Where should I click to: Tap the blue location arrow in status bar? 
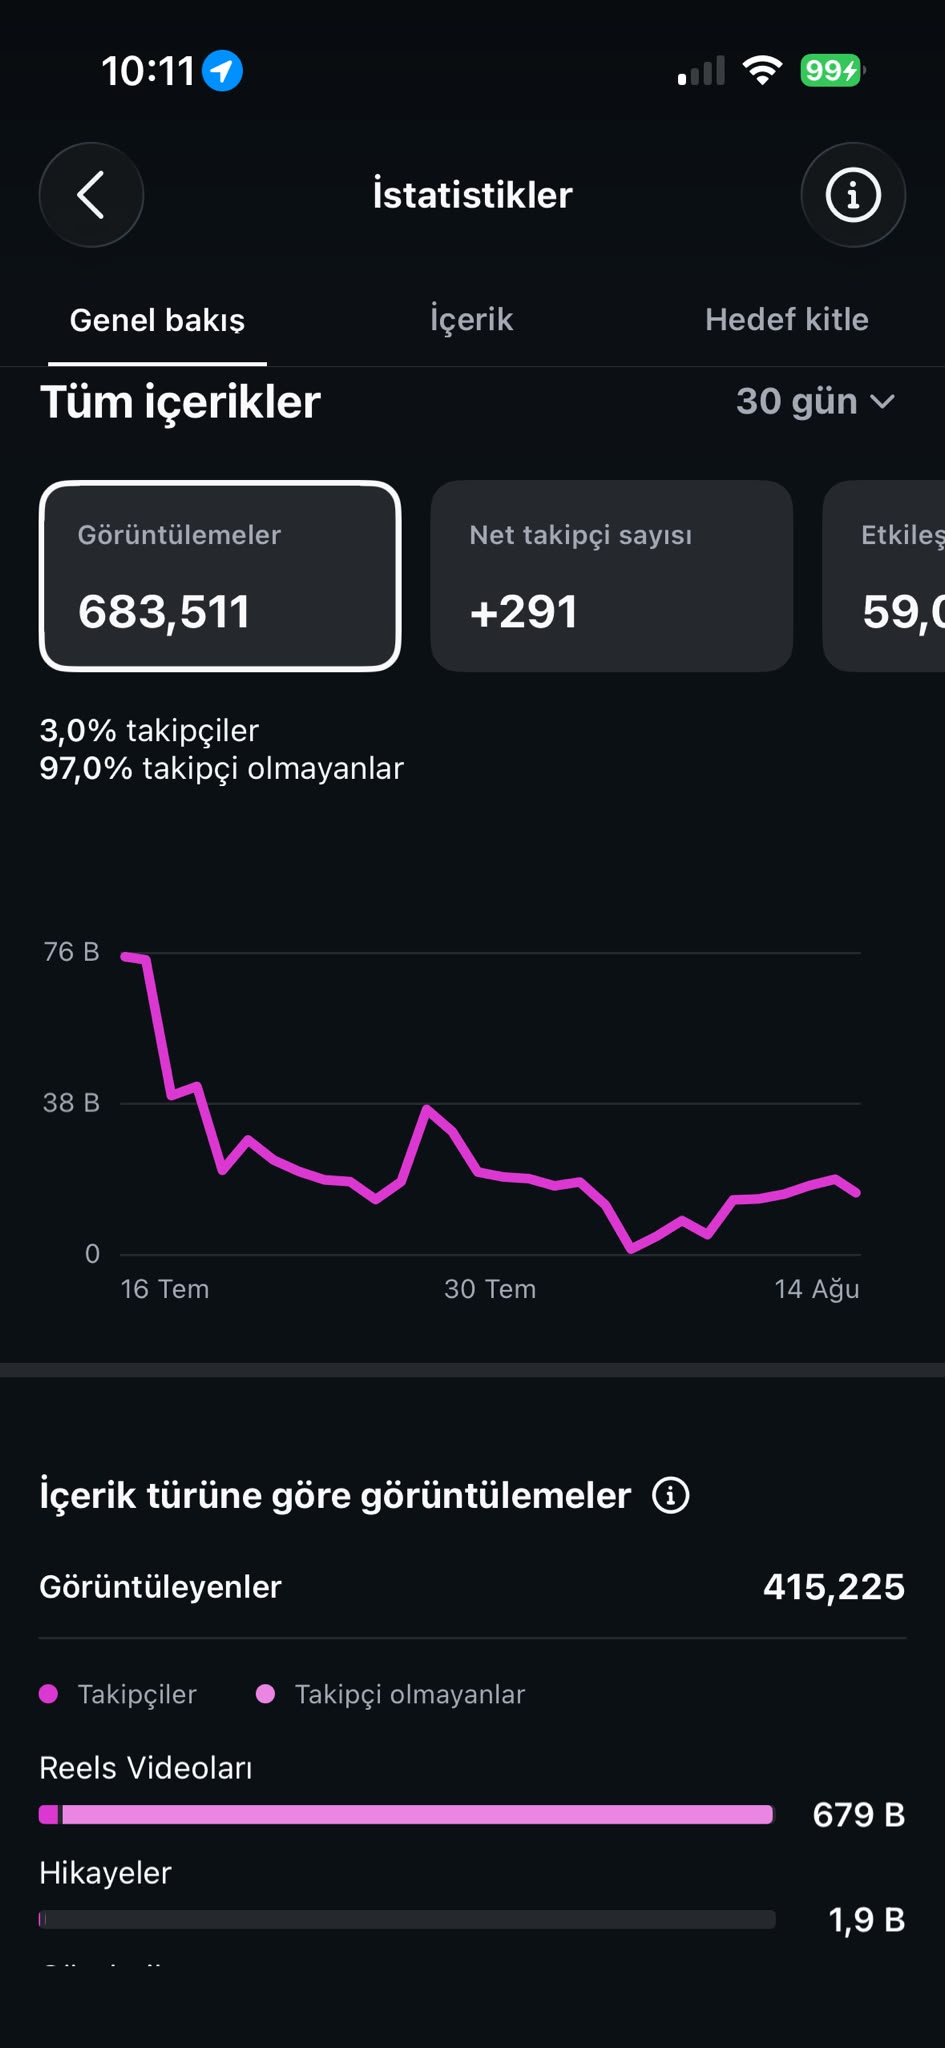222,71
